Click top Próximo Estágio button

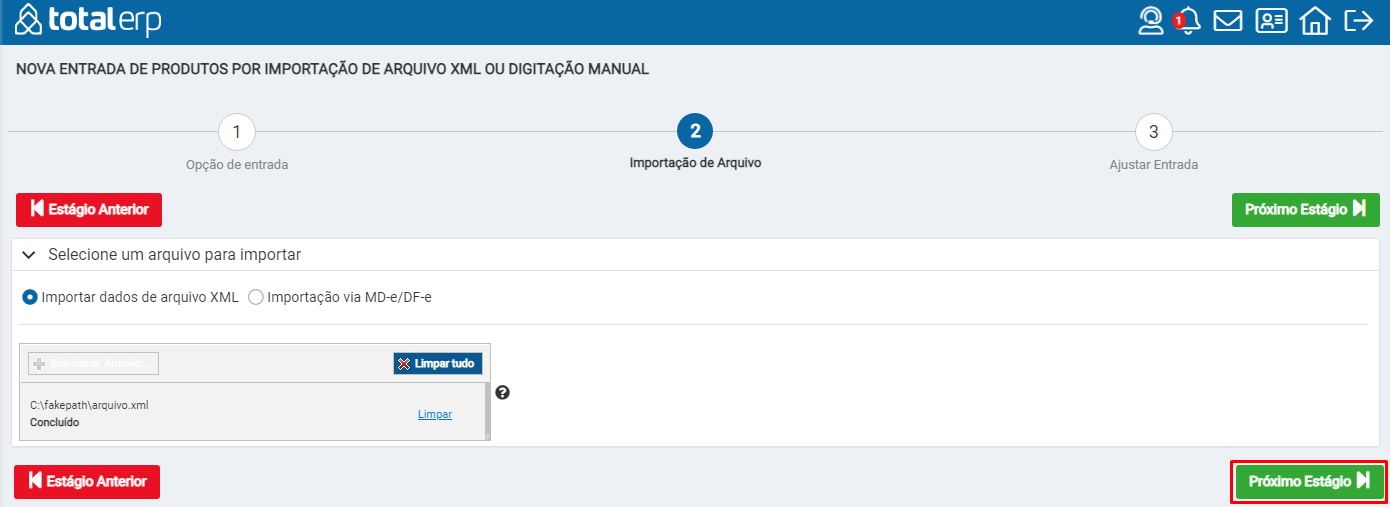point(1306,210)
